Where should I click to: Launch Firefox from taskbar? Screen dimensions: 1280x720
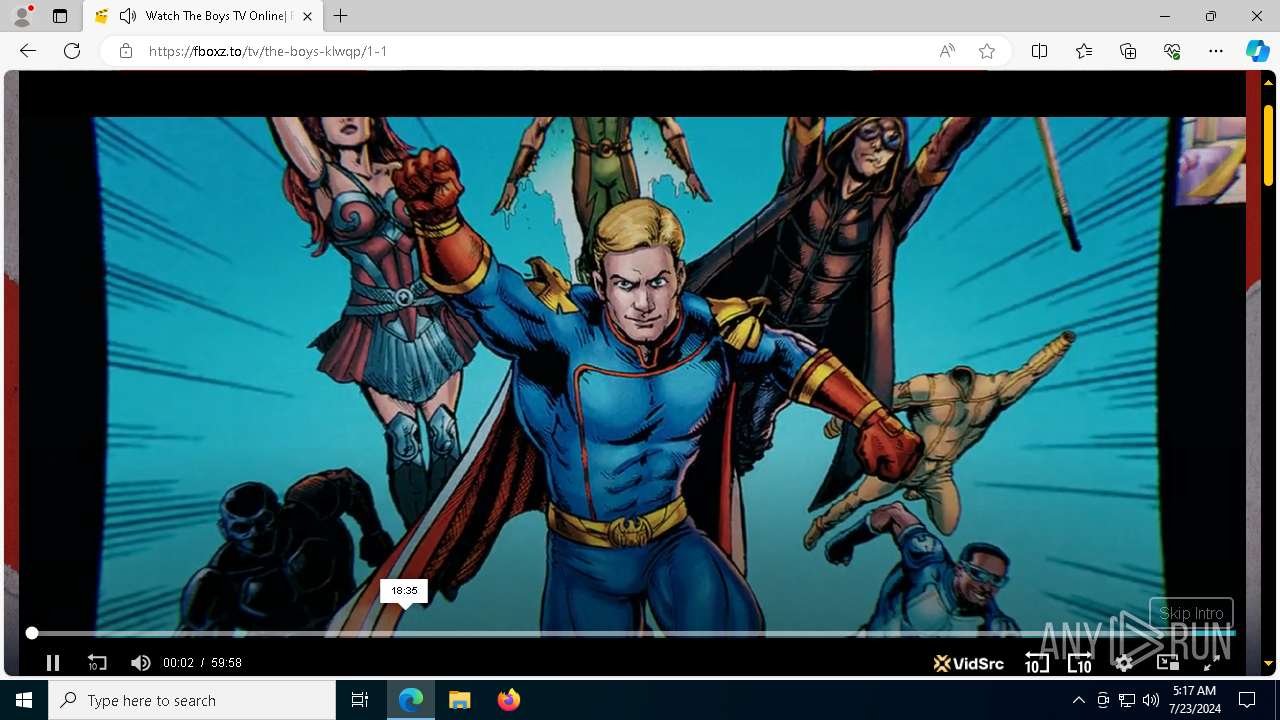click(x=508, y=700)
